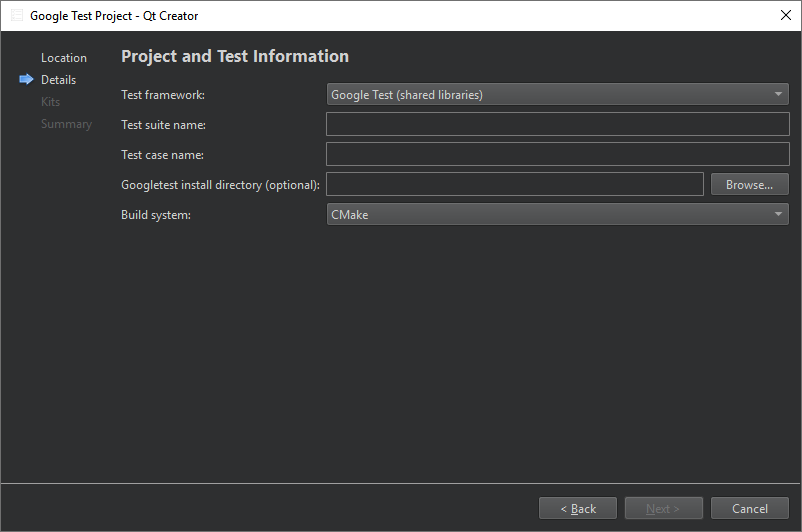Select the Summary wizard step
Viewport: 802px width, 532px height.
66,124
